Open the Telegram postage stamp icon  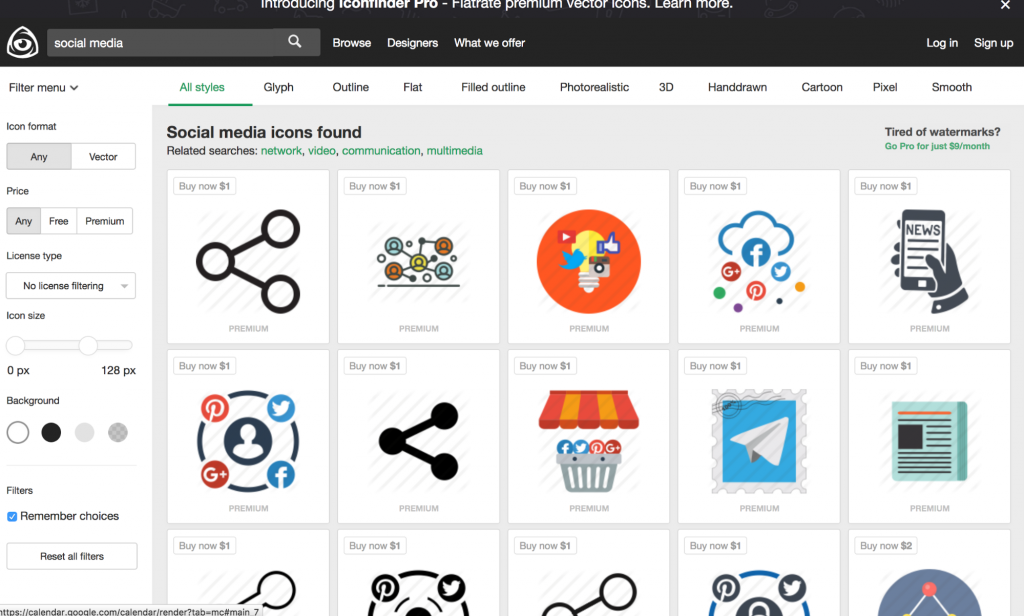tap(759, 441)
